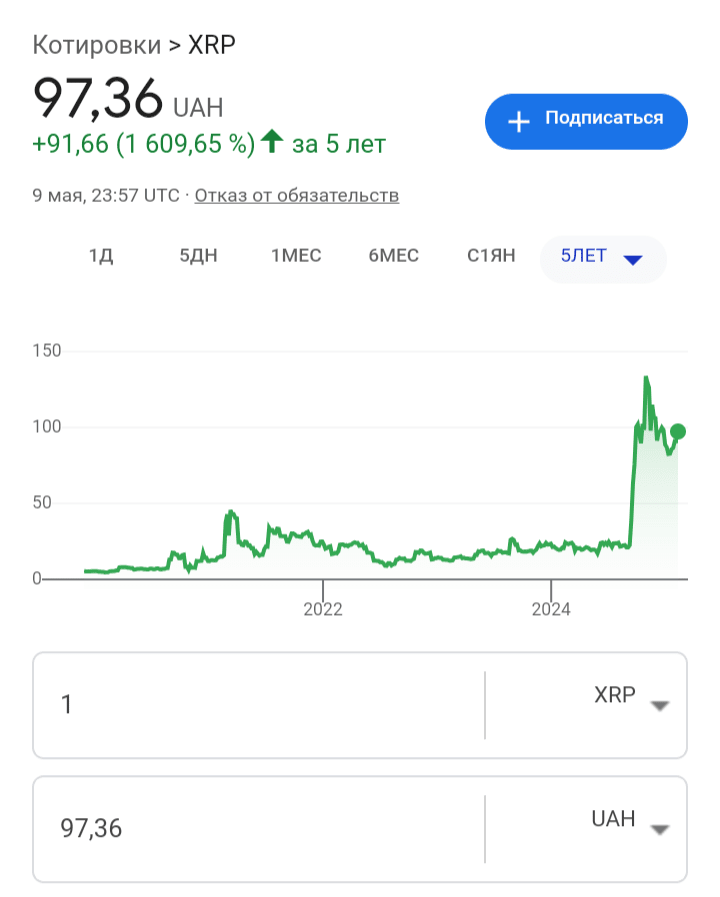Select the 1МЕС range tab

coord(296,256)
